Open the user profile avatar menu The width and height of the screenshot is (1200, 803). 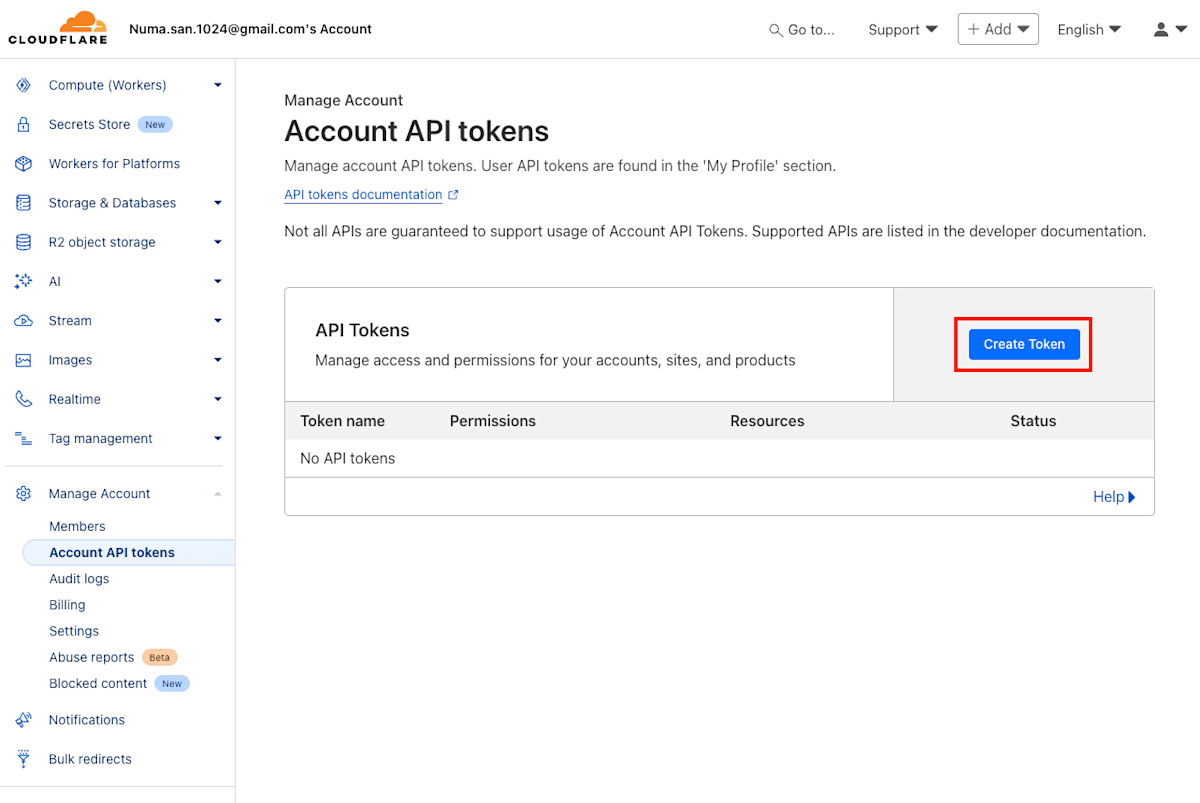[x=1169, y=30]
